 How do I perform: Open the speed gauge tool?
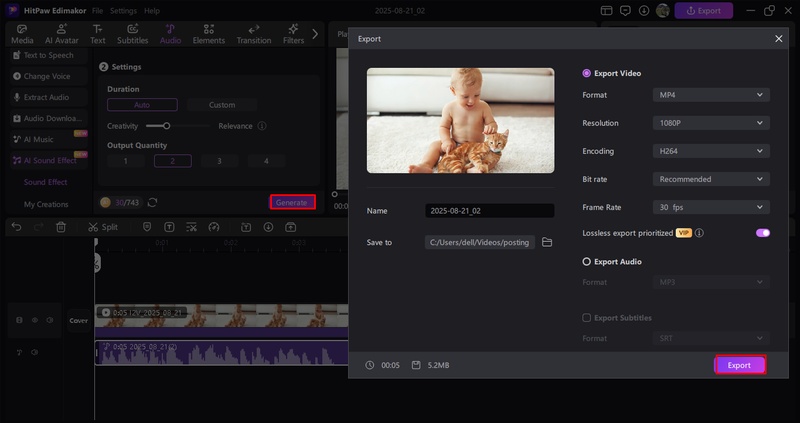(214, 227)
